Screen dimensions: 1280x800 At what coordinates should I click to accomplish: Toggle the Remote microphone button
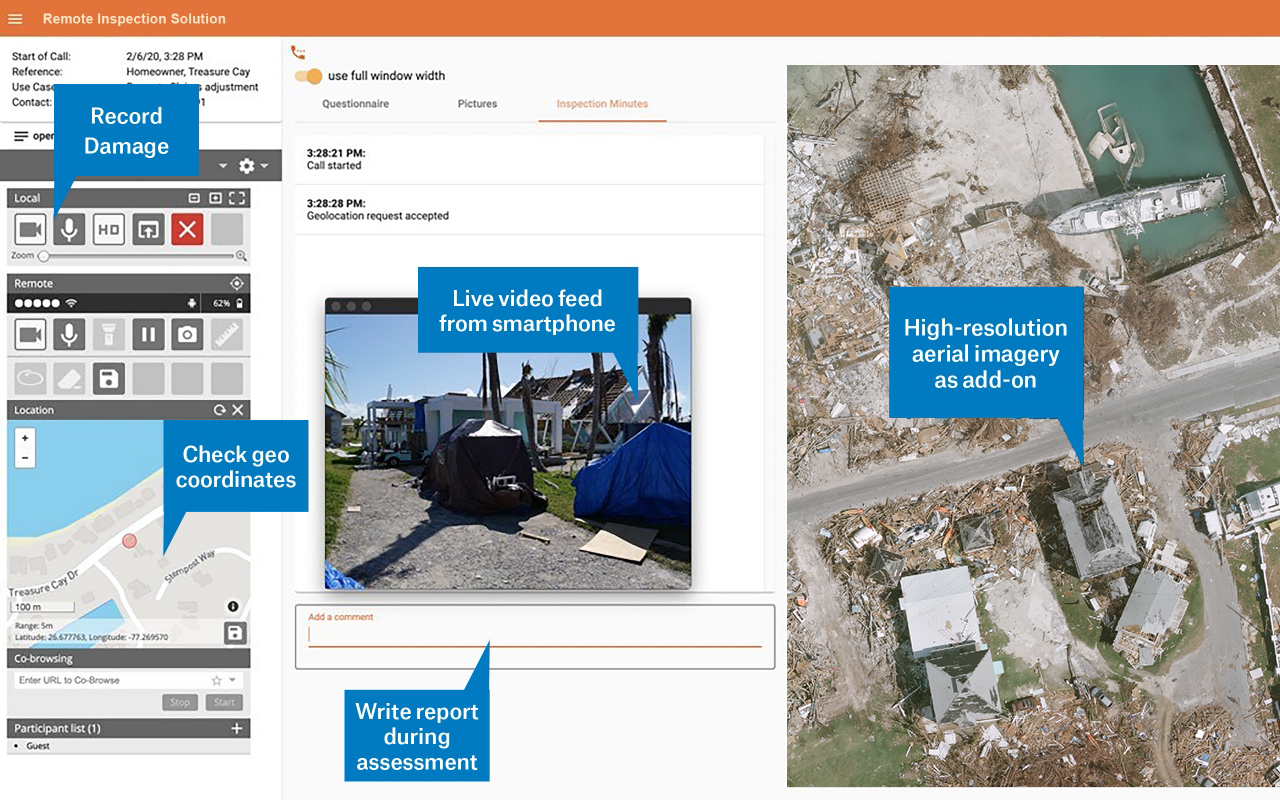coord(69,334)
